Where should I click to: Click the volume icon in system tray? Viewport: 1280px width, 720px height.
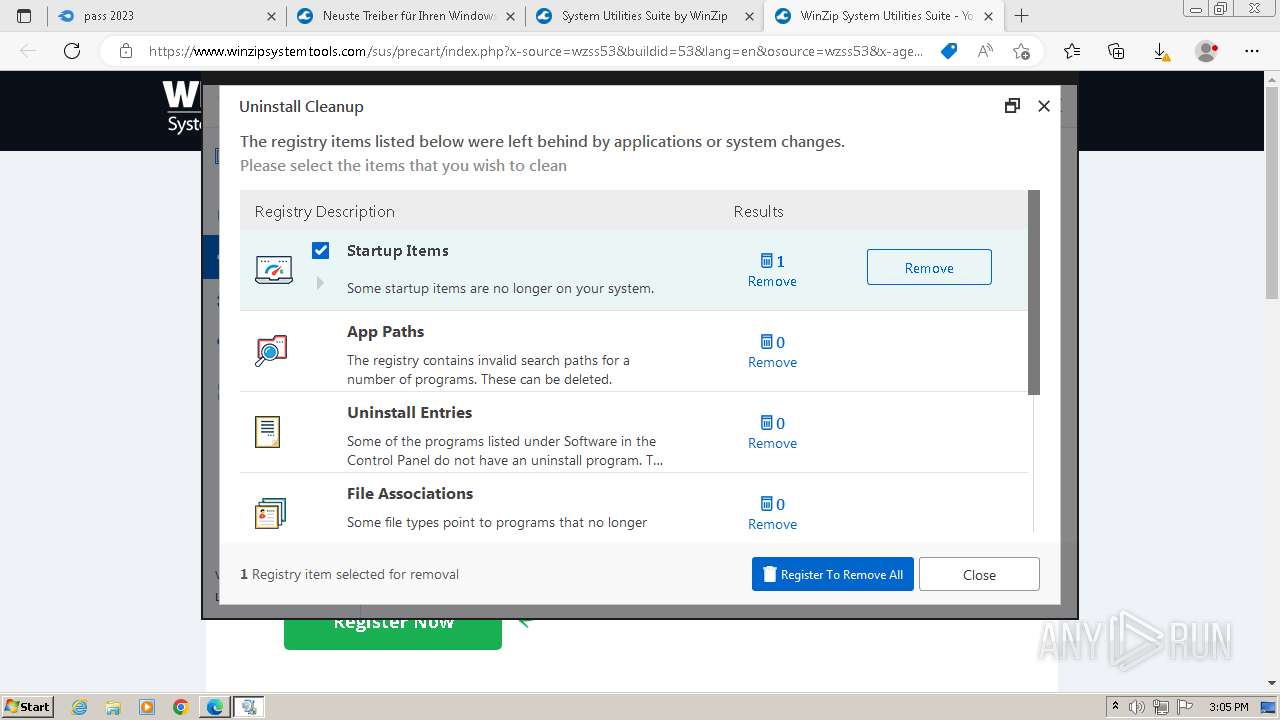pos(1136,707)
